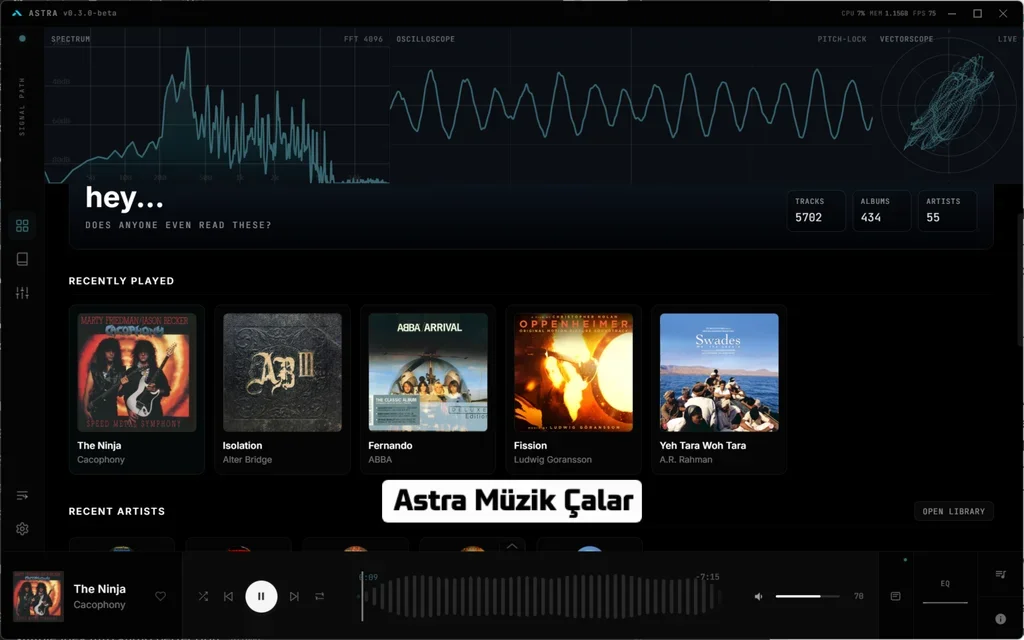This screenshot has height=640, width=1024.
Task: Pause the currently playing track
Action: [261, 597]
